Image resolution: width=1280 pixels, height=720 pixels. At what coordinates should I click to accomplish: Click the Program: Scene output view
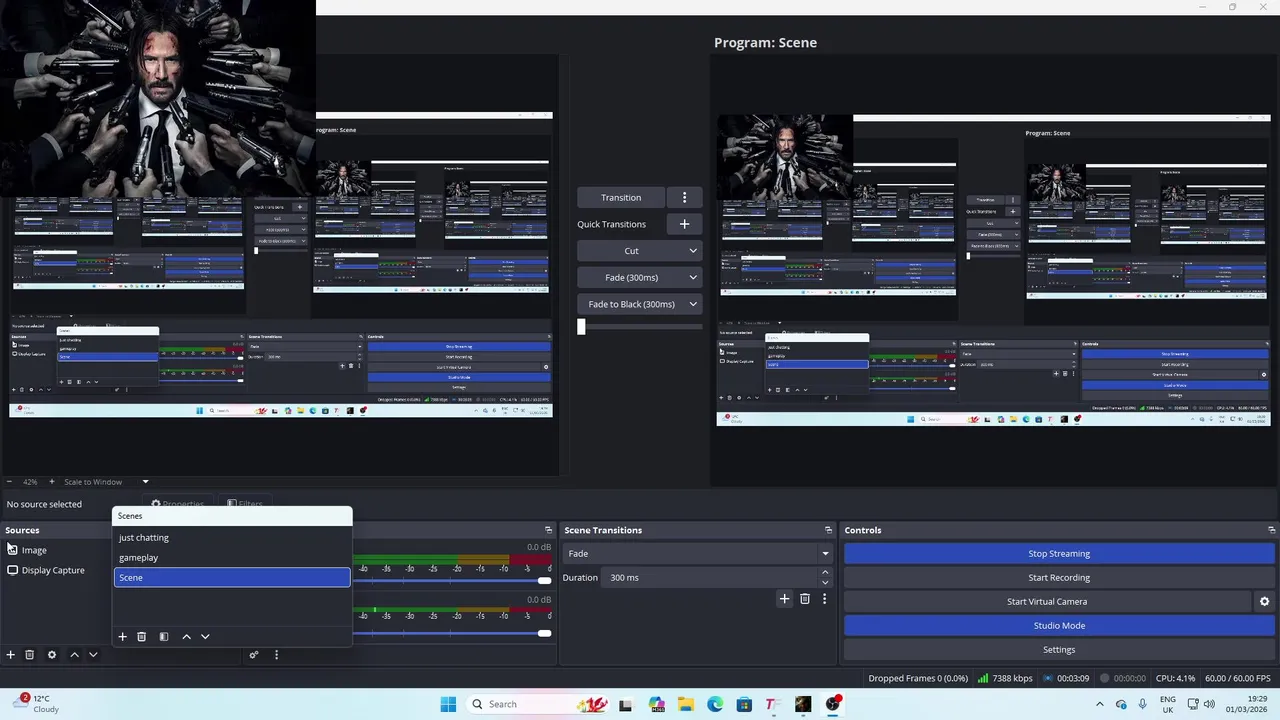point(993,270)
